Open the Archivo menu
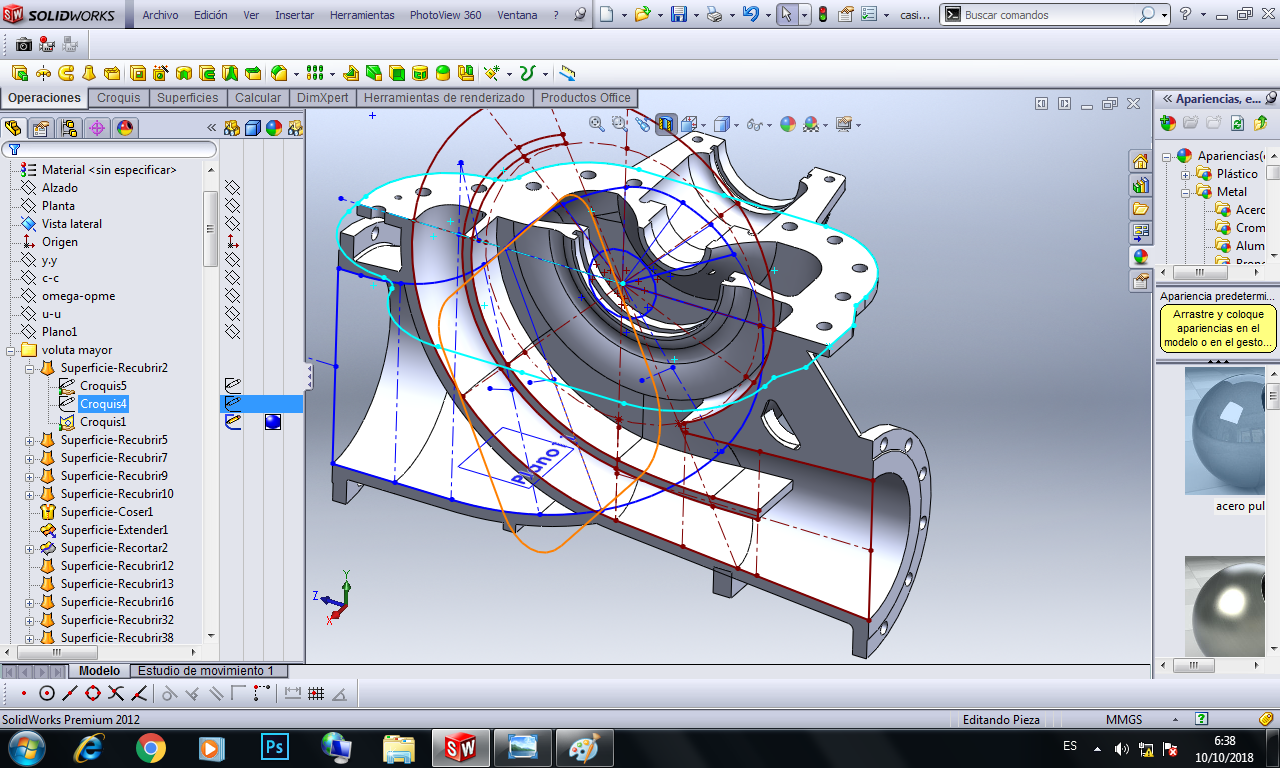 [161, 15]
